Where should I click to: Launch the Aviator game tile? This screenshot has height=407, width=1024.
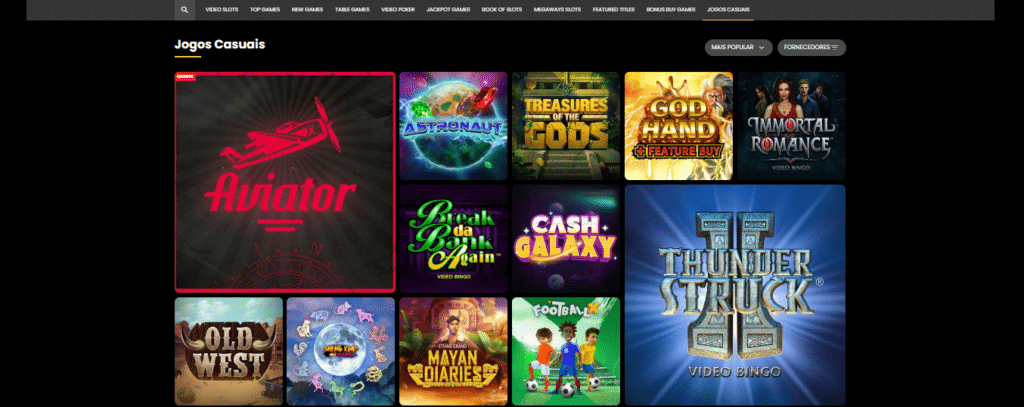[x=285, y=182]
